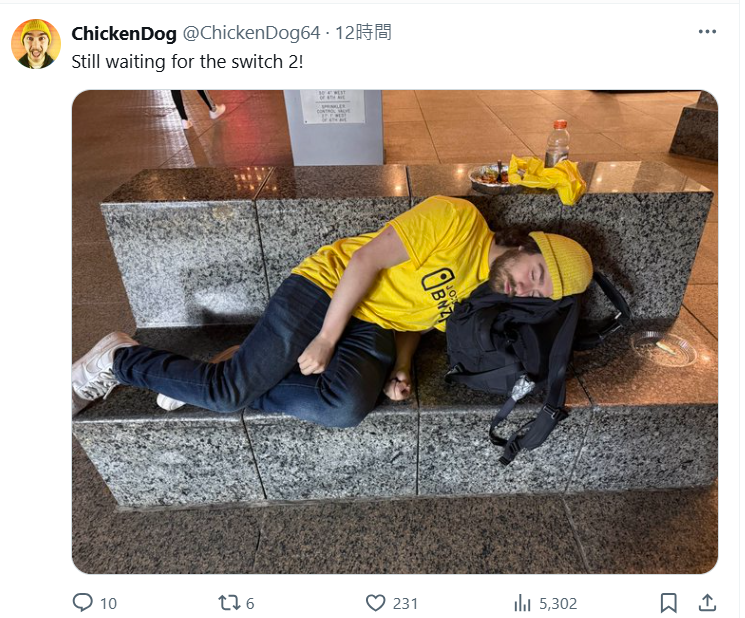The image size is (745, 618).
Task: Click the reply speech bubble icon
Action: pyautogui.click(x=83, y=602)
